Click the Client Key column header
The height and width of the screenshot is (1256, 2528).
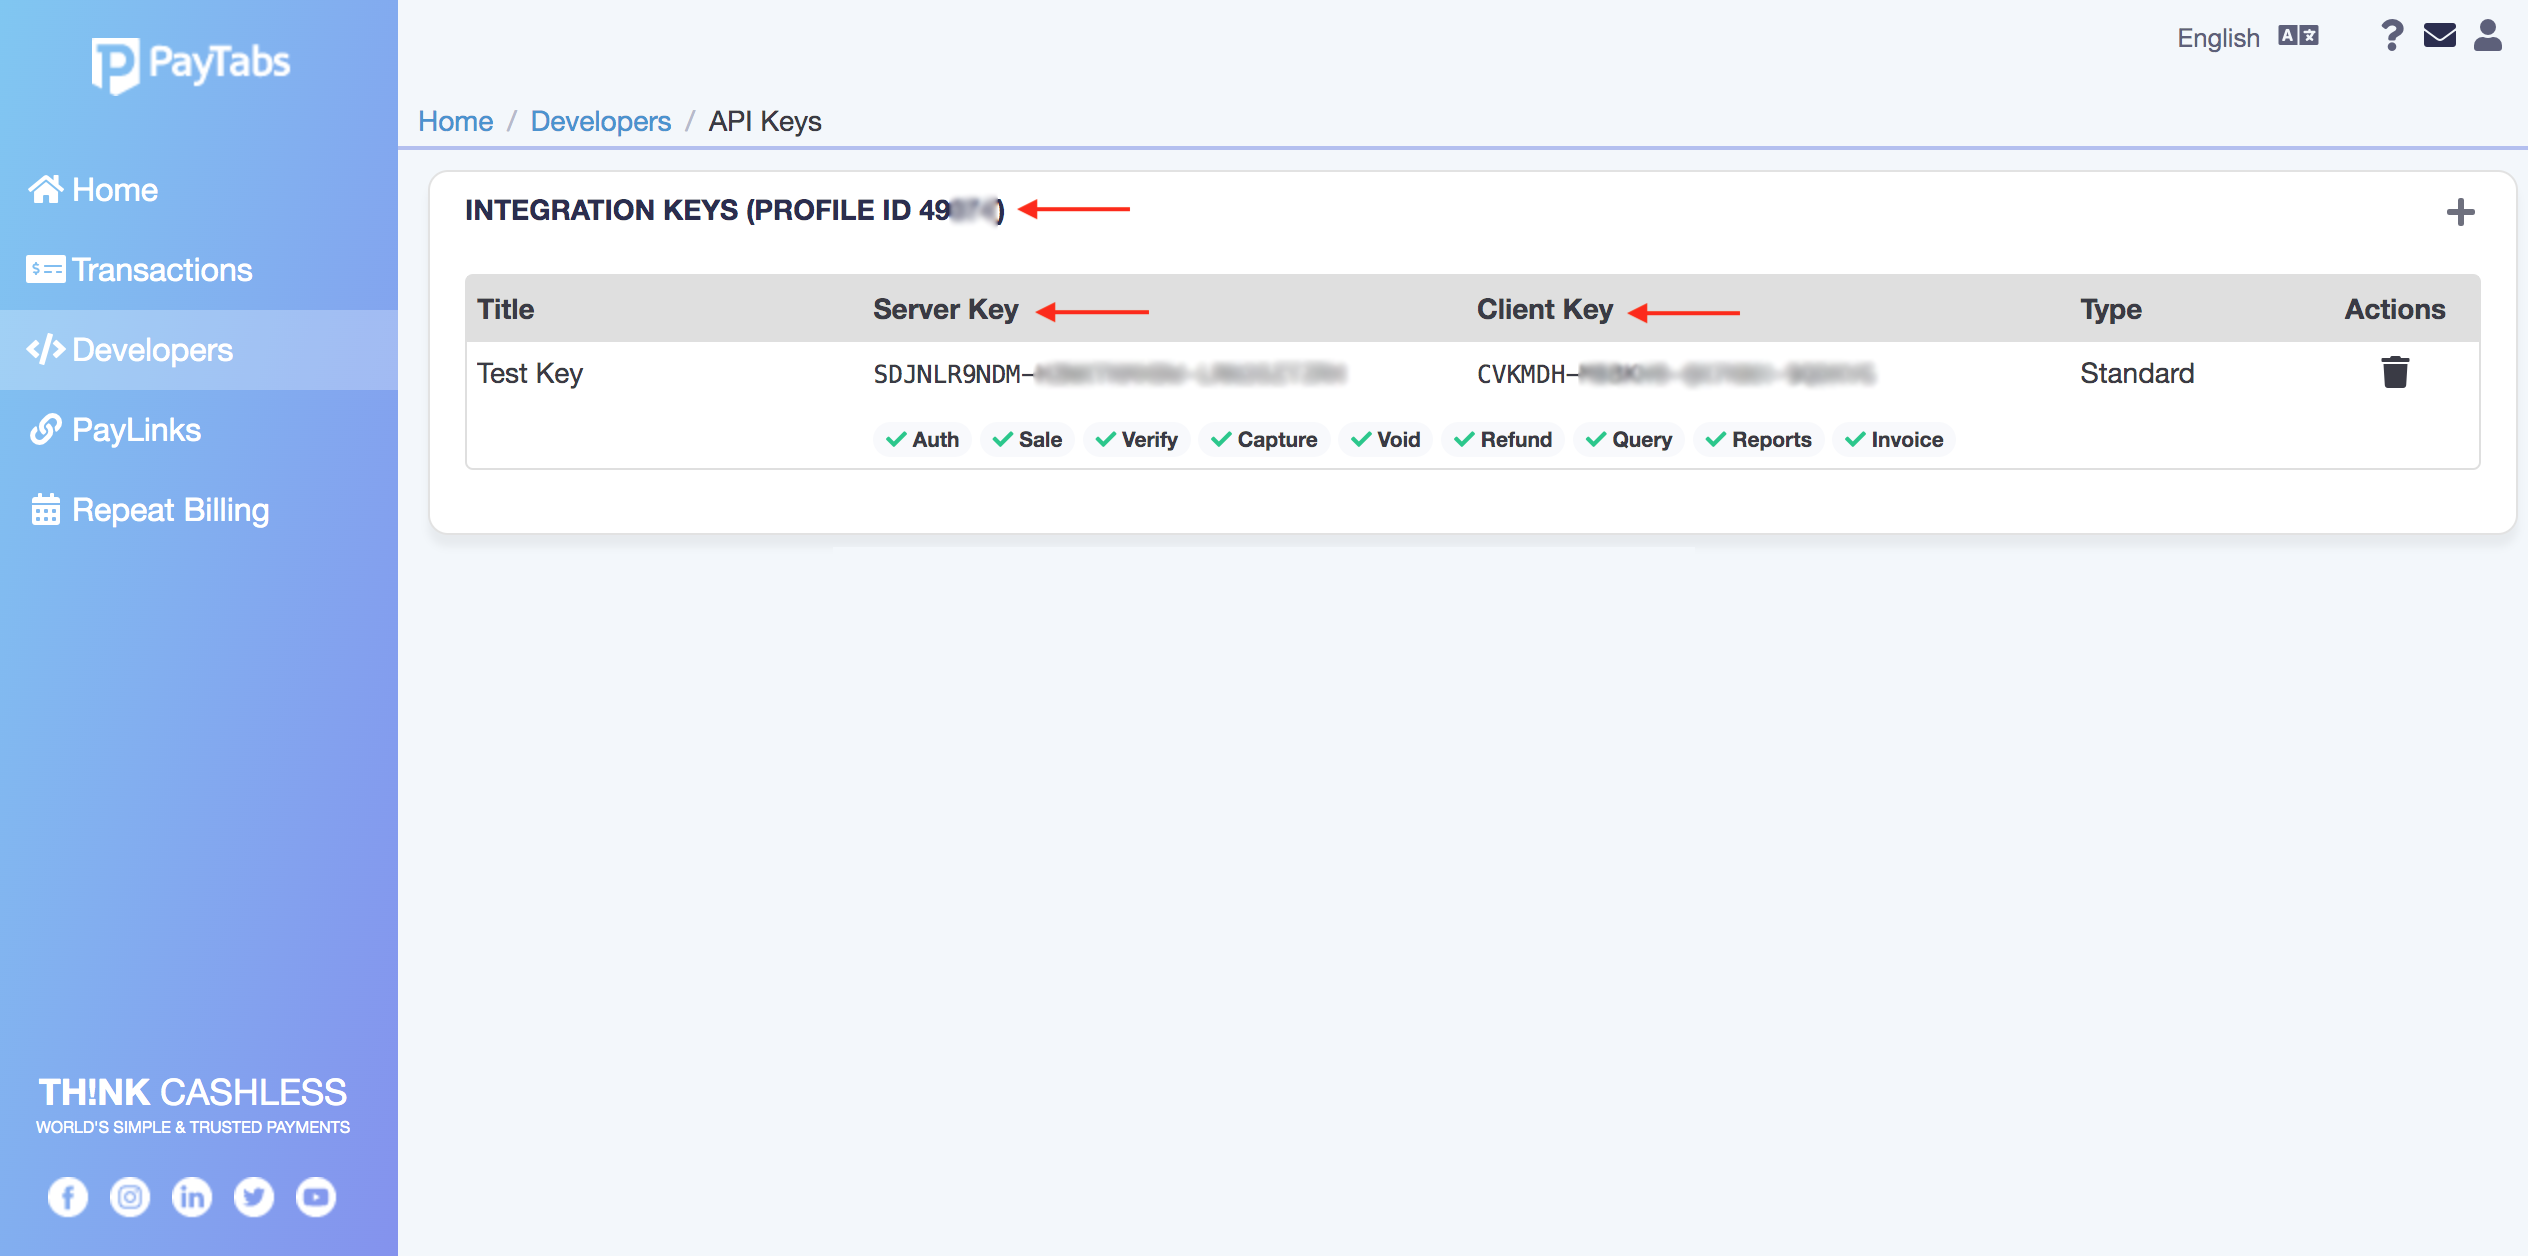point(1544,309)
